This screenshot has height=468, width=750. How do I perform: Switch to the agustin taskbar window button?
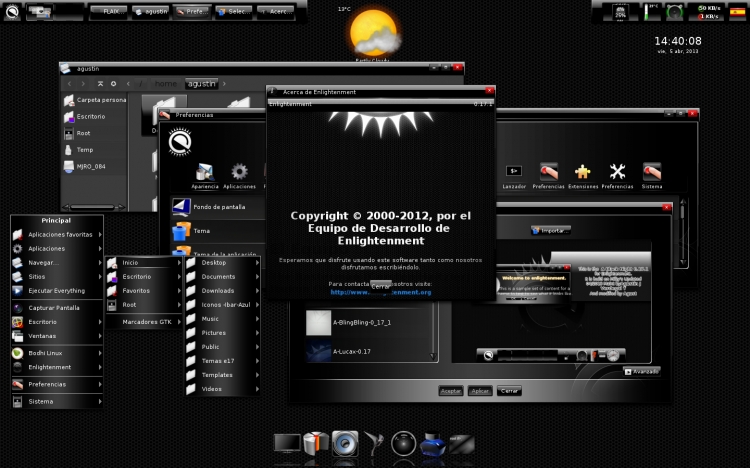click(151, 12)
